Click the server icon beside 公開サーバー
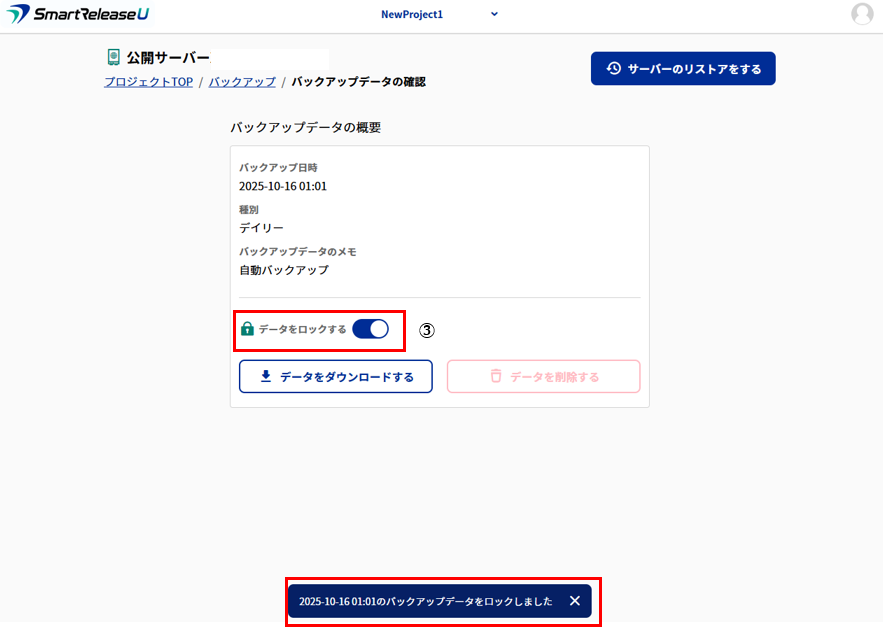Image resolution: width=883 pixels, height=633 pixels. click(x=113, y=57)
